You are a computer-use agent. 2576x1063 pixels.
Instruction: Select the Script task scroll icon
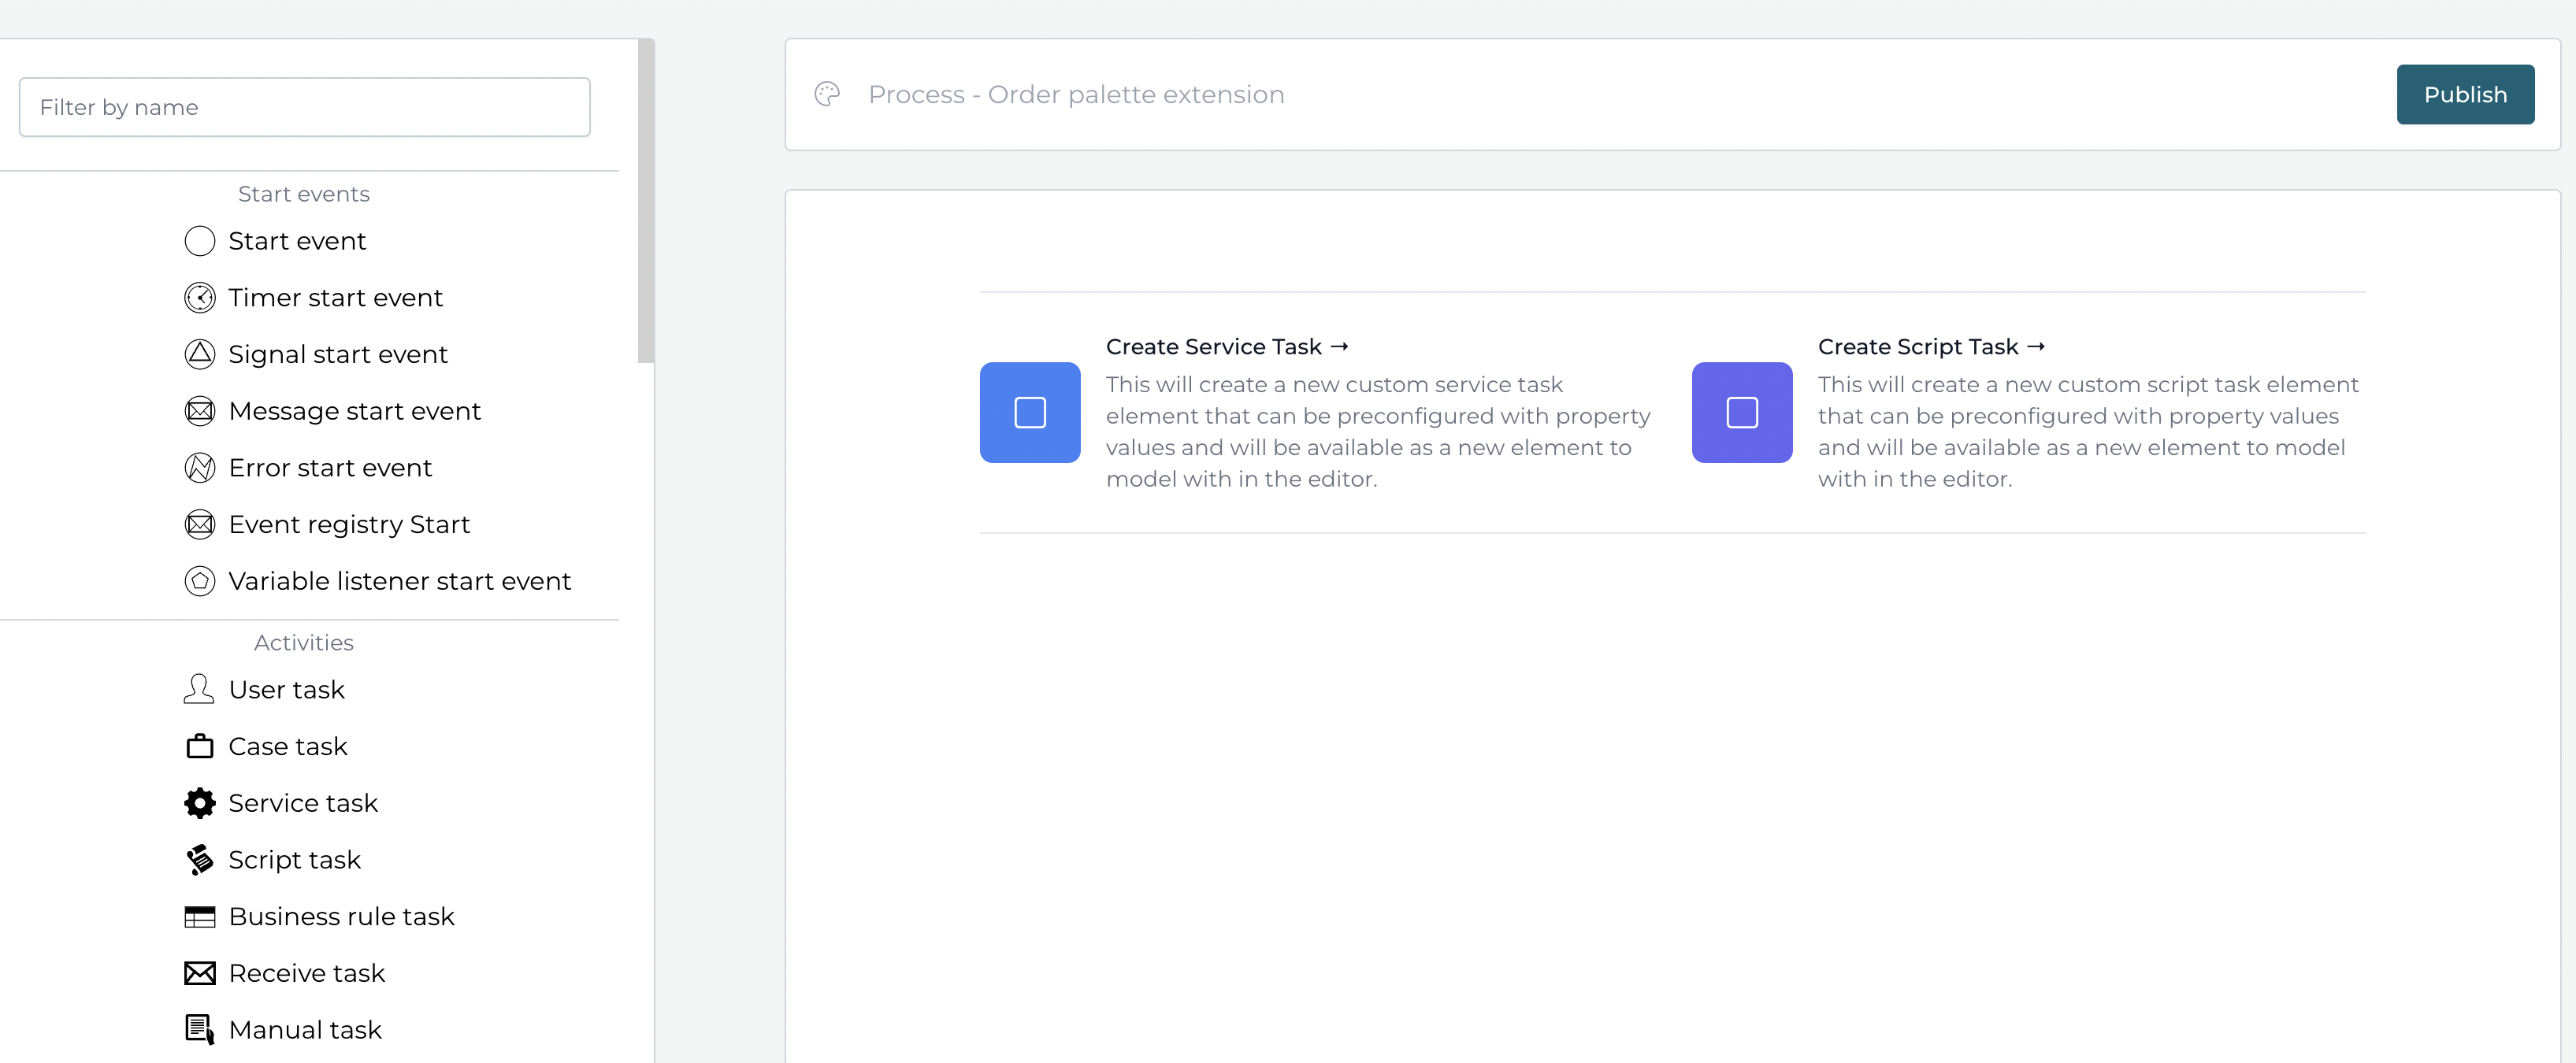[x=200, y=860]
